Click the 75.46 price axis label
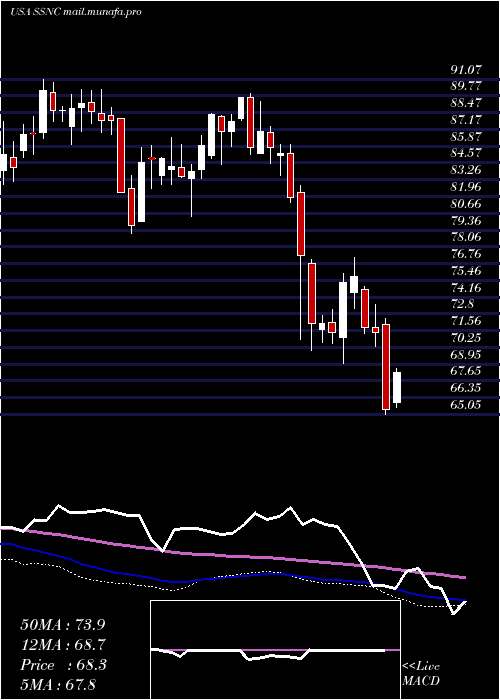 click(x=466, y=271)
